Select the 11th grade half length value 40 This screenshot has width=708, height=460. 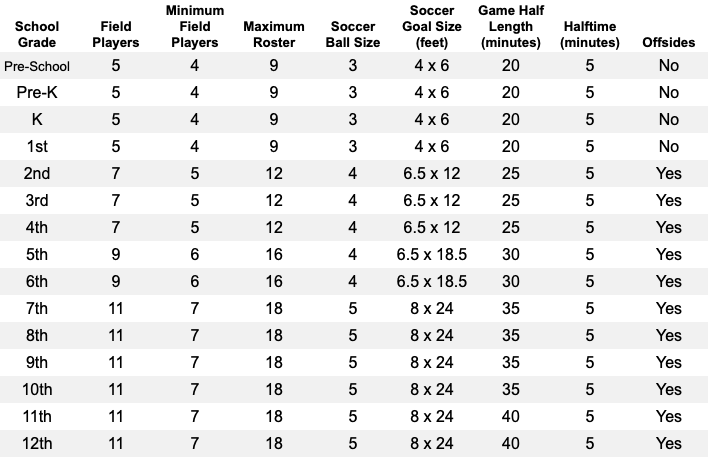click(511, 417)
